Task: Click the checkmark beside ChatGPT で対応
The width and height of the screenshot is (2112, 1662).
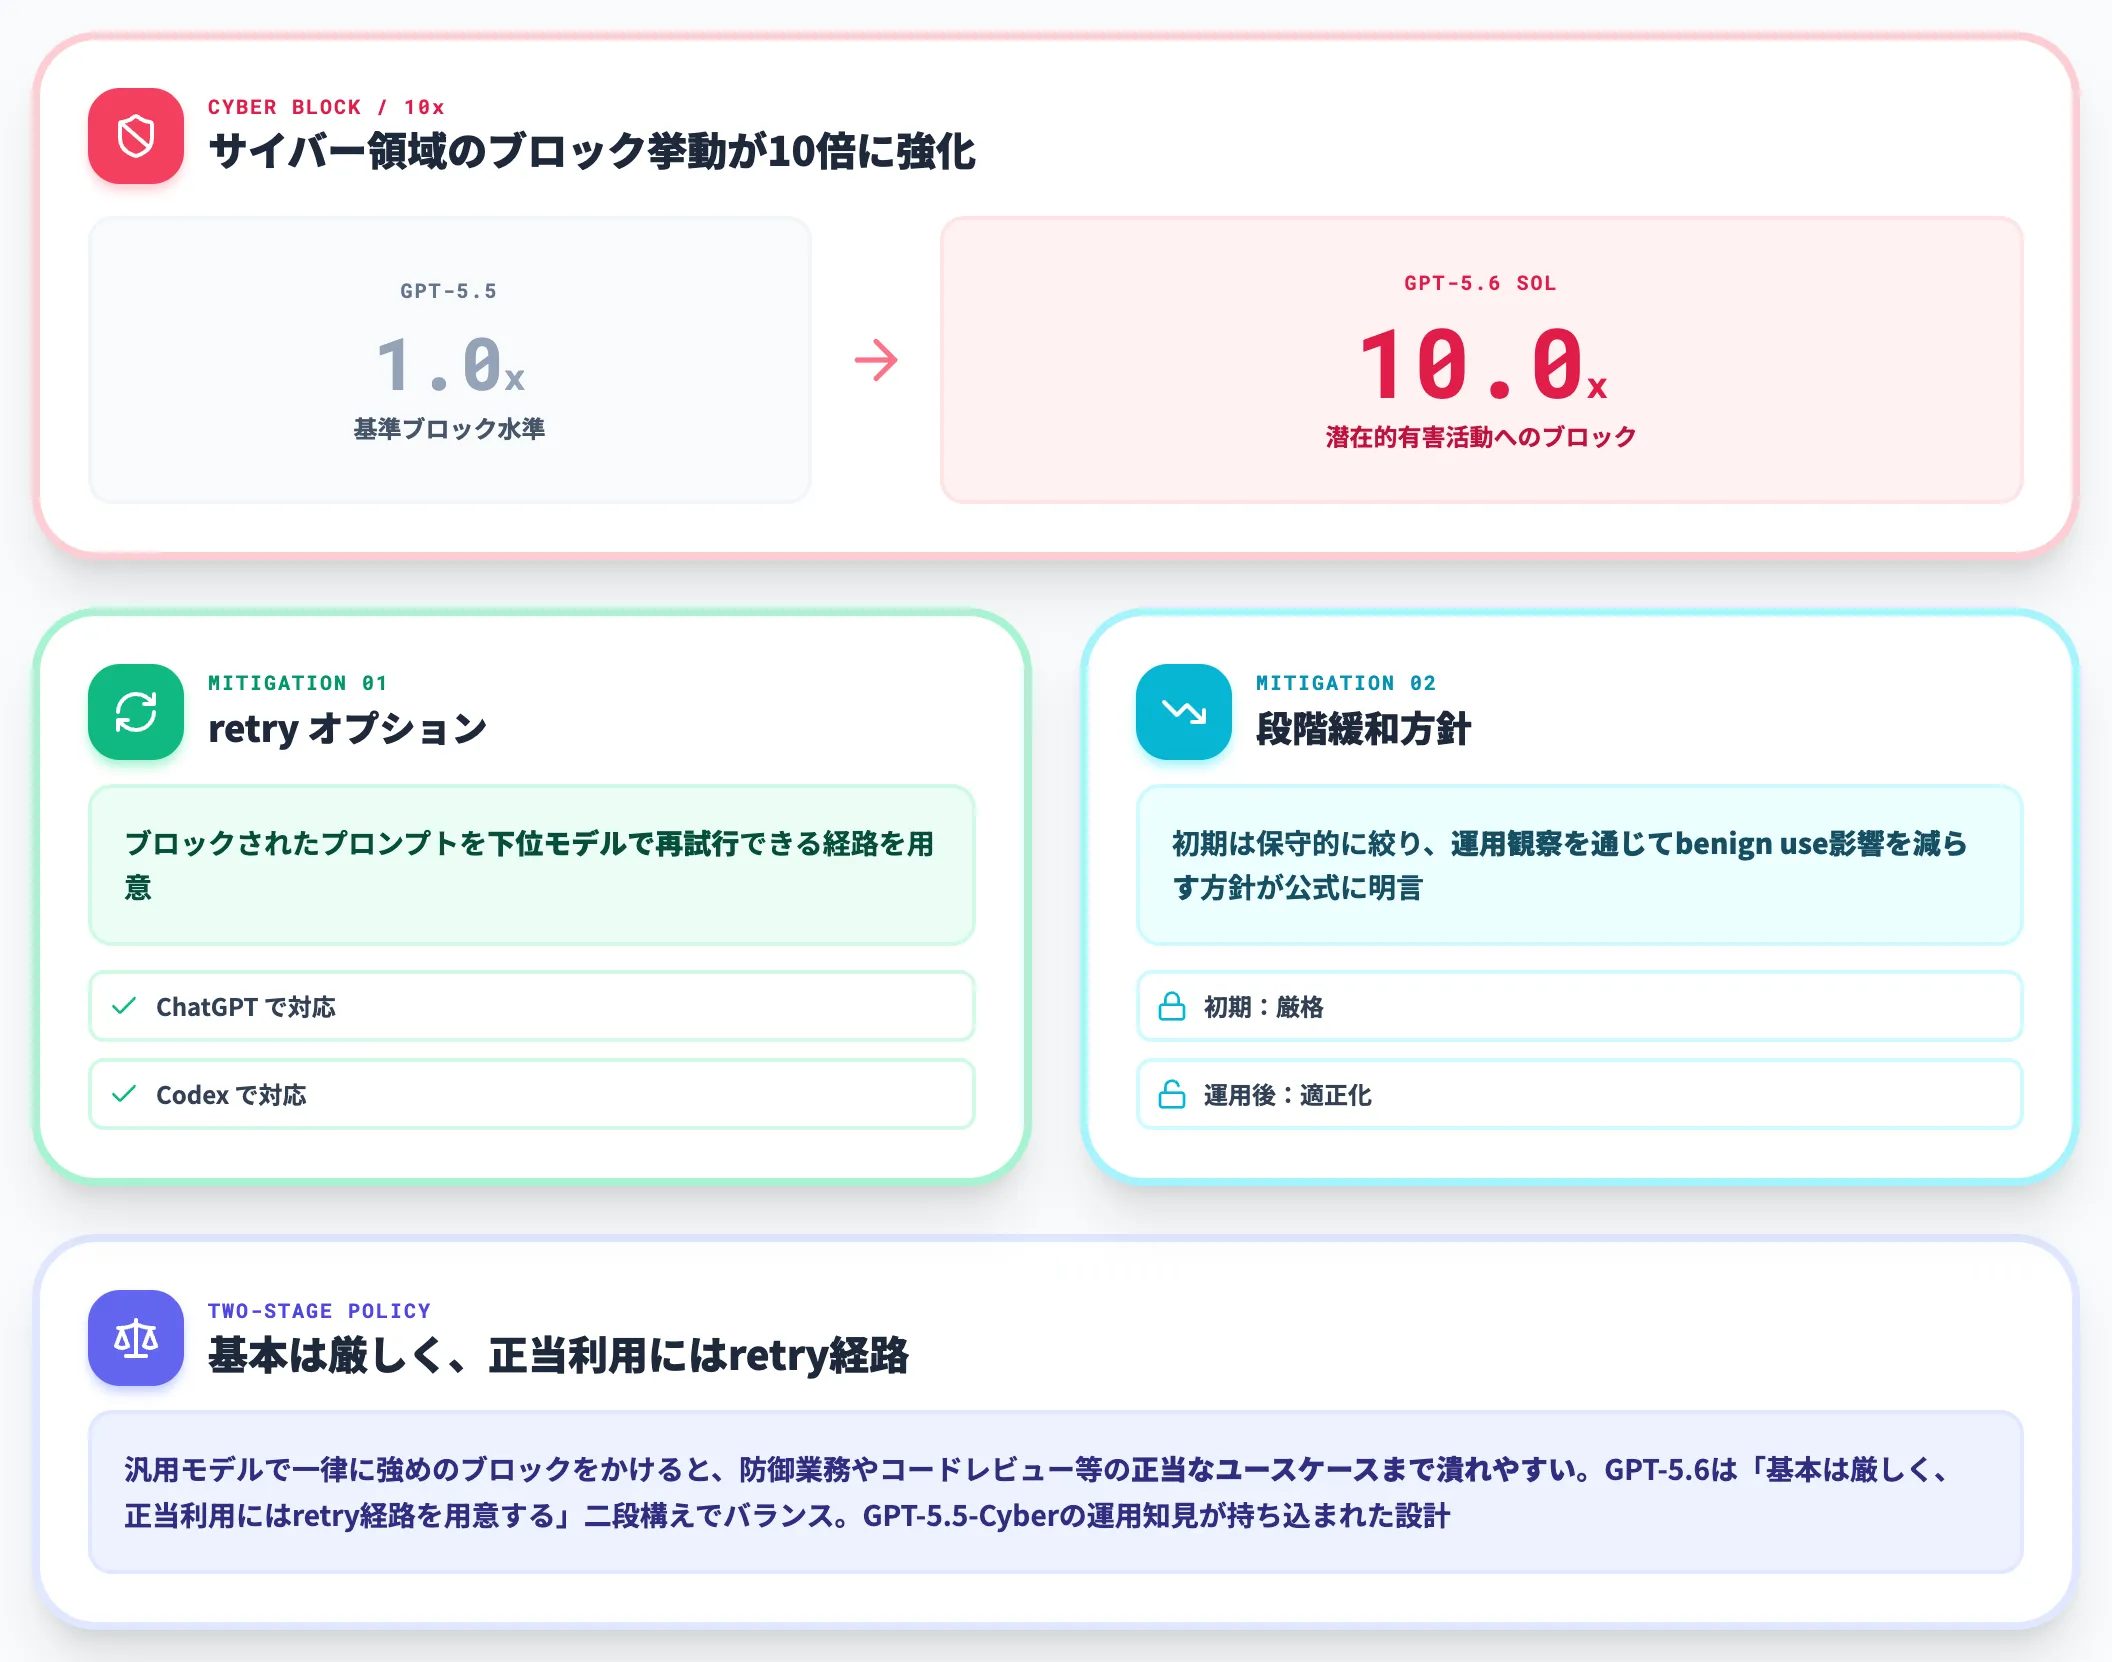Action: [124, 1006]
